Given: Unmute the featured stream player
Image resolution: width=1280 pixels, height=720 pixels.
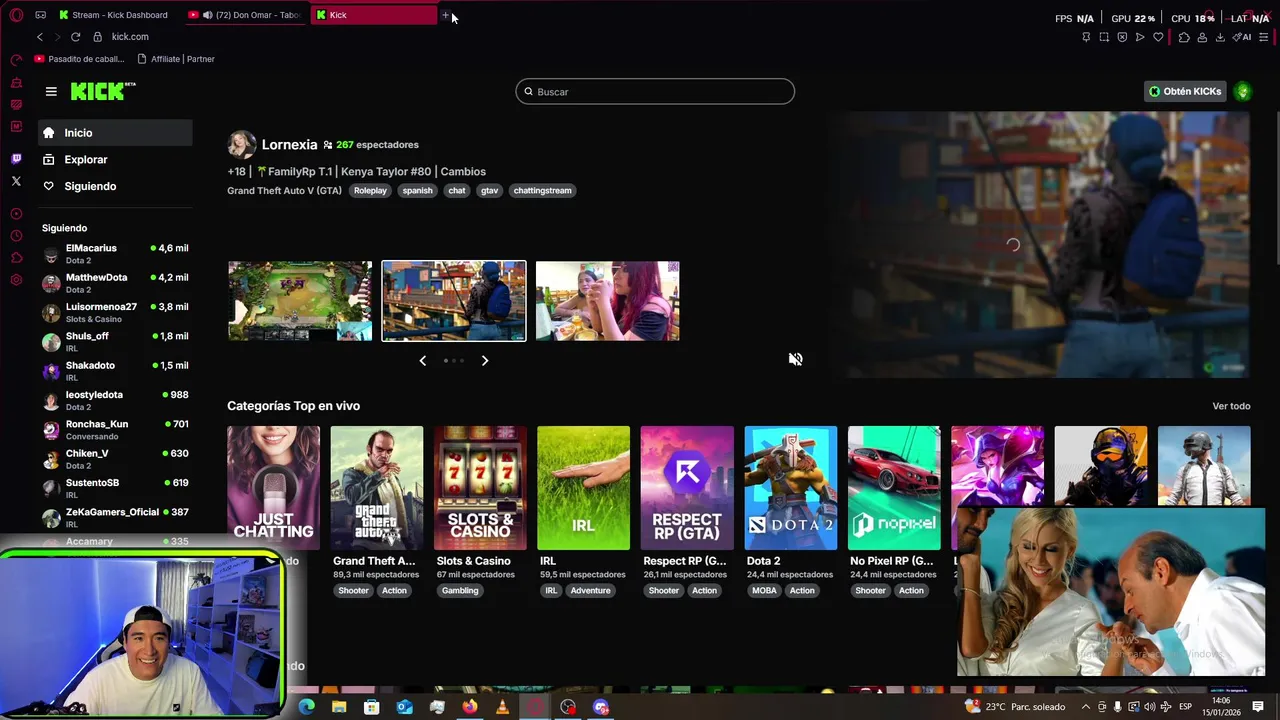Looking at the screenshot, I should 795,359.
